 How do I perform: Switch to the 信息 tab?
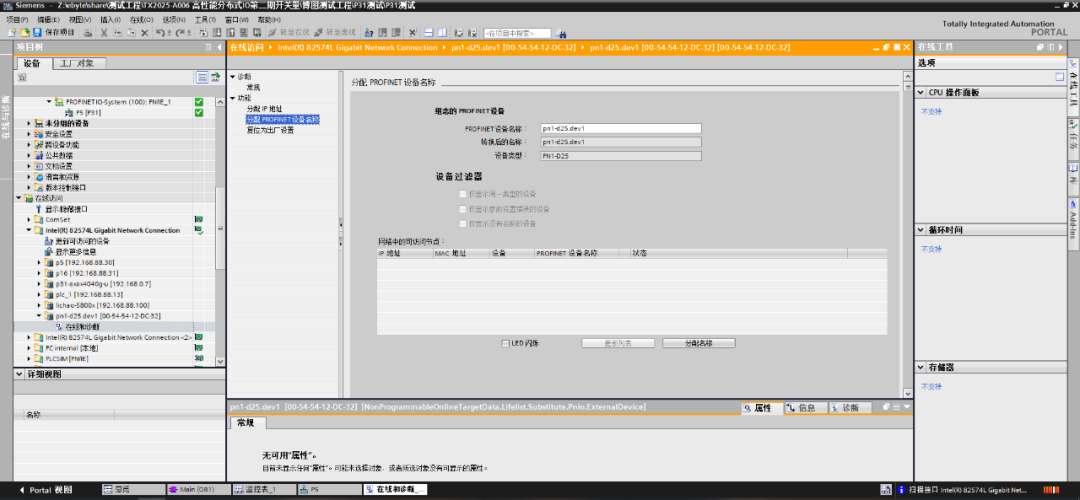804,408
